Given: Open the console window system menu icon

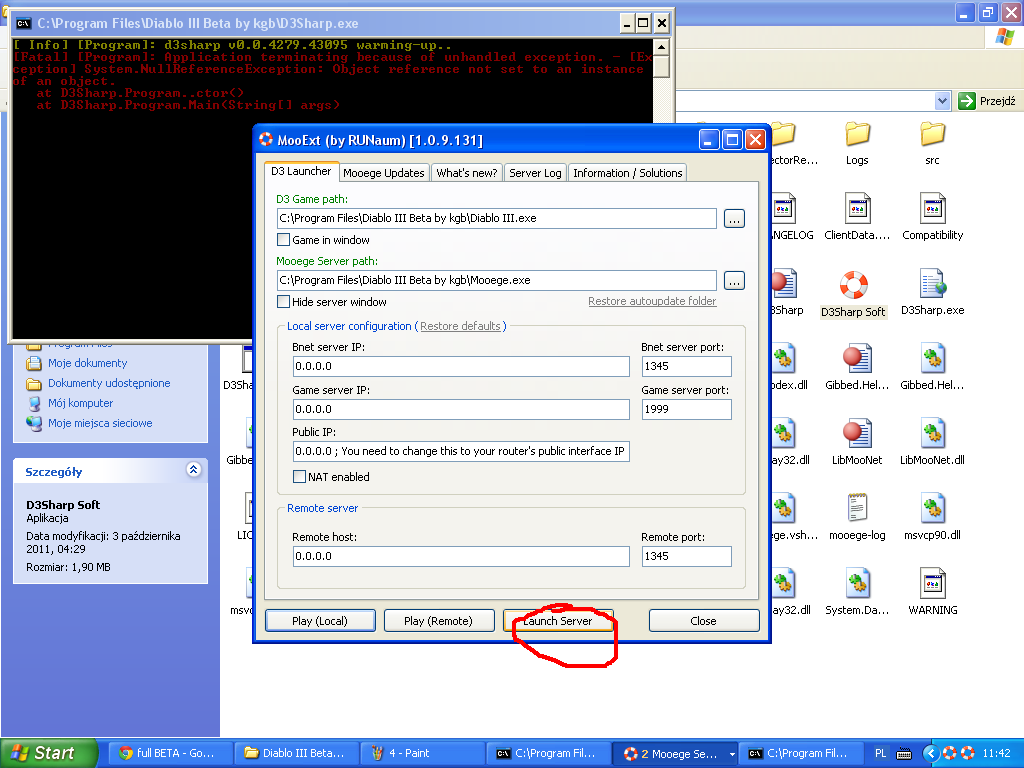Looking at the screenshot, I should pos(24,24).
